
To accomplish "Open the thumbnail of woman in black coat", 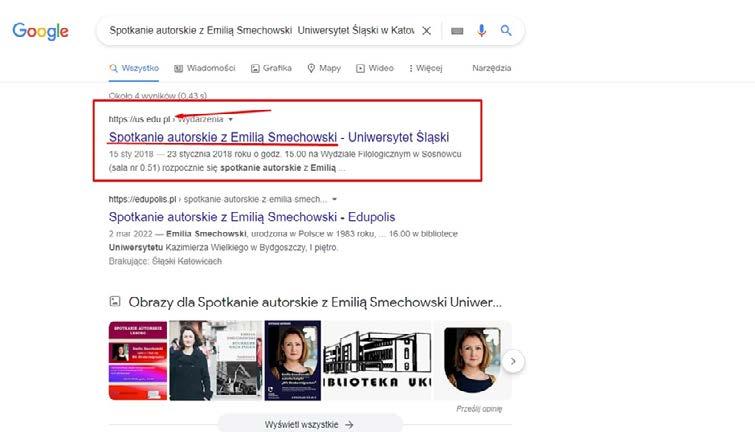I will [x=216, y=360].
